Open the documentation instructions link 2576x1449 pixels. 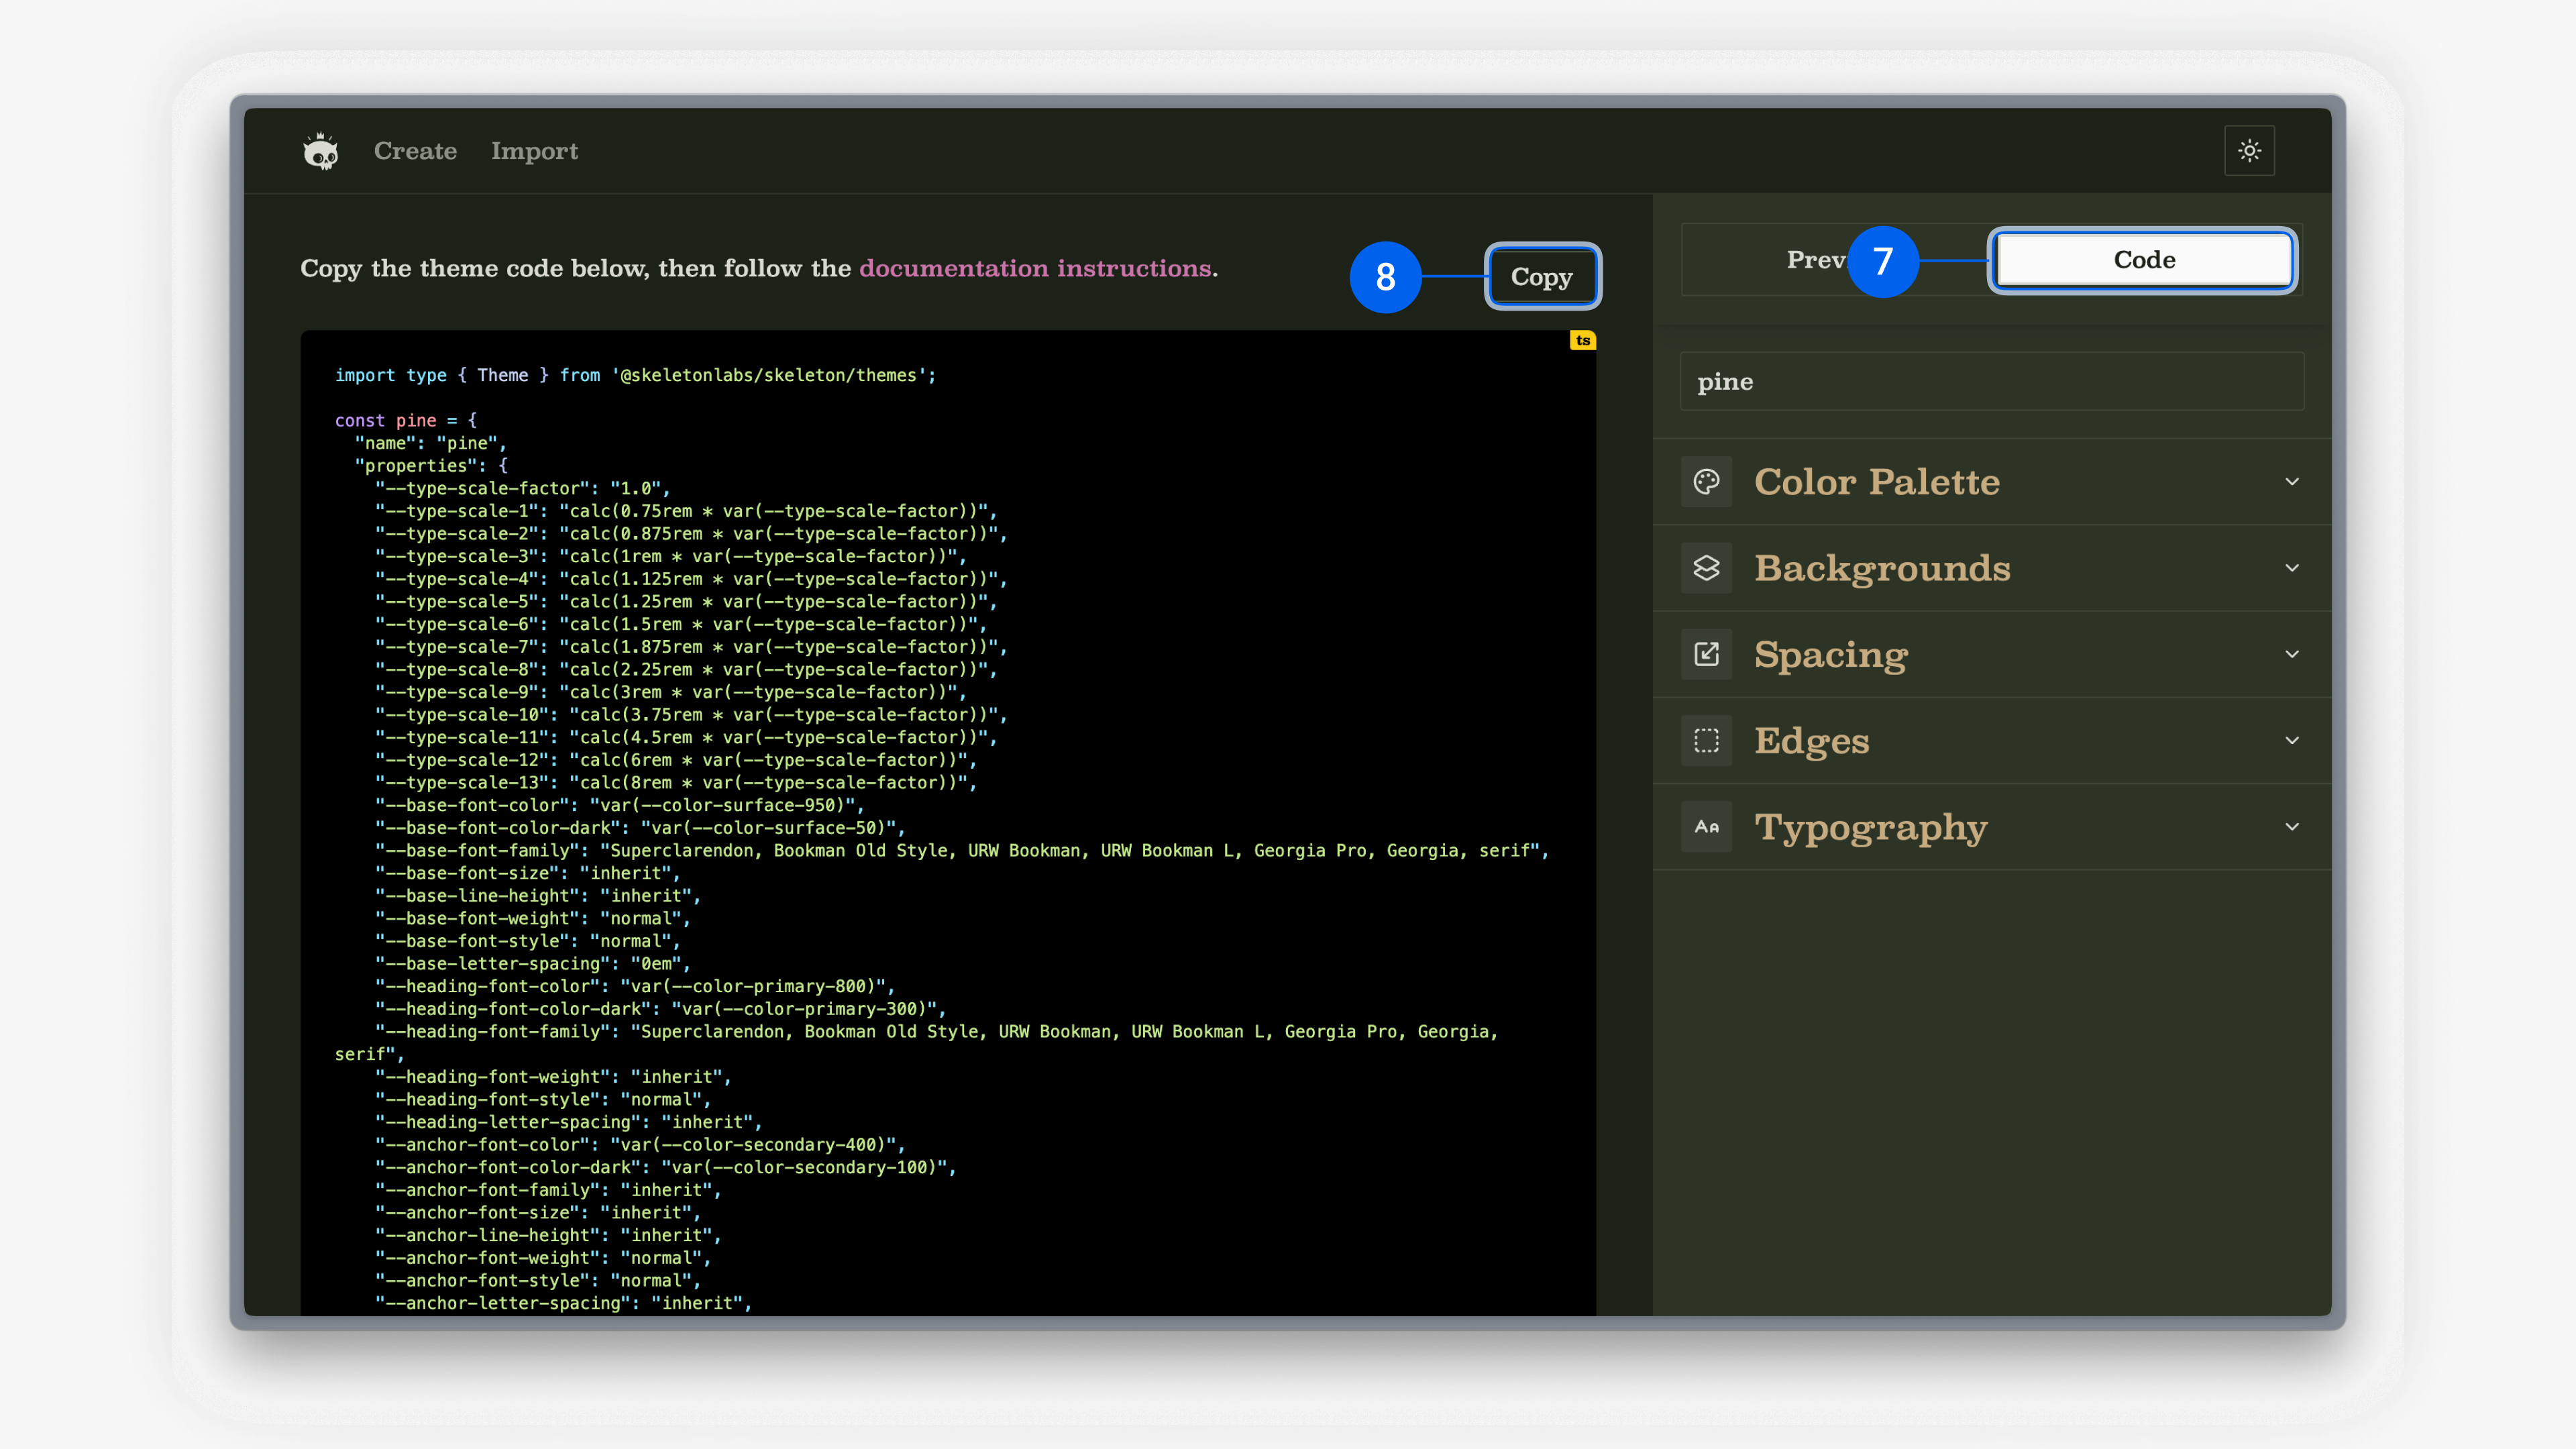coord(1035,268)
